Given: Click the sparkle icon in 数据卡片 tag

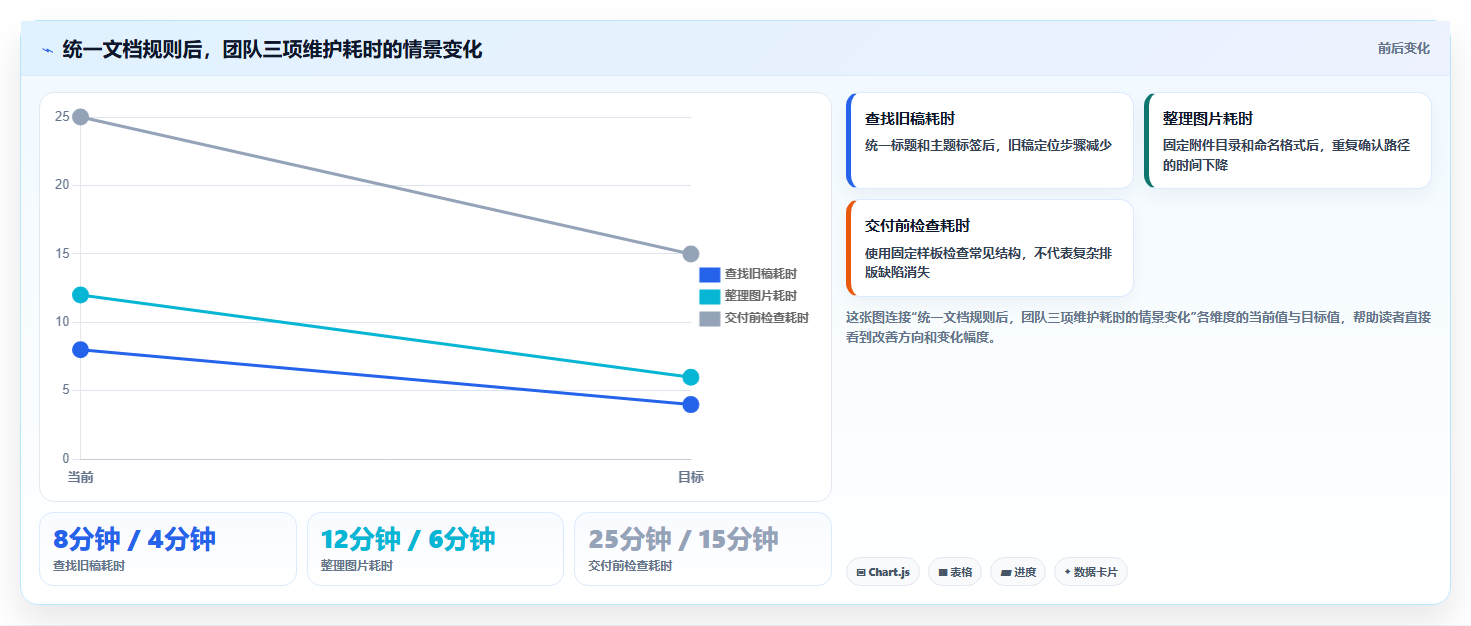Looking at the screenshot, I should (1067, 572).
